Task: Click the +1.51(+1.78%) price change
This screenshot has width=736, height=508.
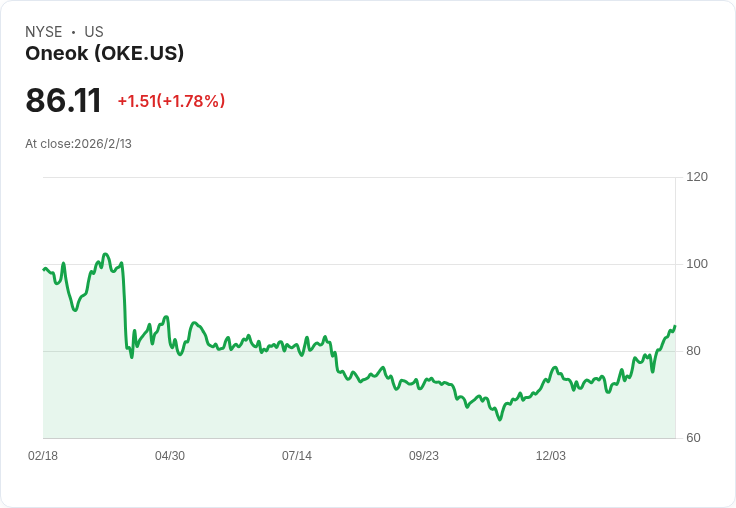Action: 171,101
